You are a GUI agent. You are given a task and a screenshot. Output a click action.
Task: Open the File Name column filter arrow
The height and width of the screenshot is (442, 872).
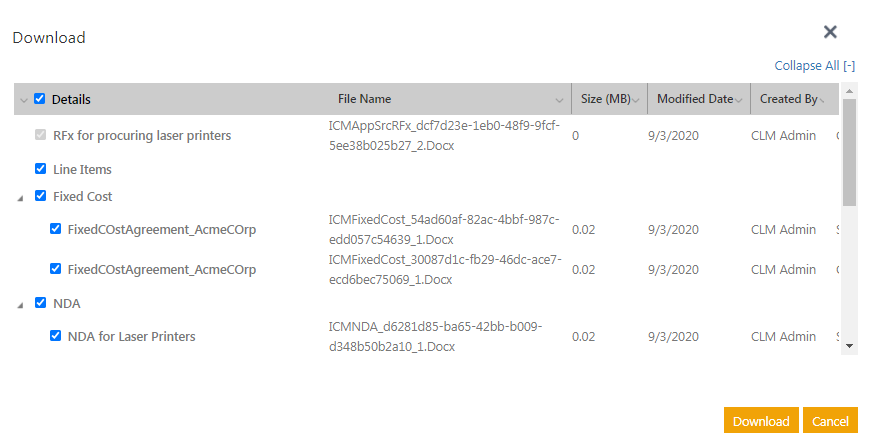pos(560,100)
